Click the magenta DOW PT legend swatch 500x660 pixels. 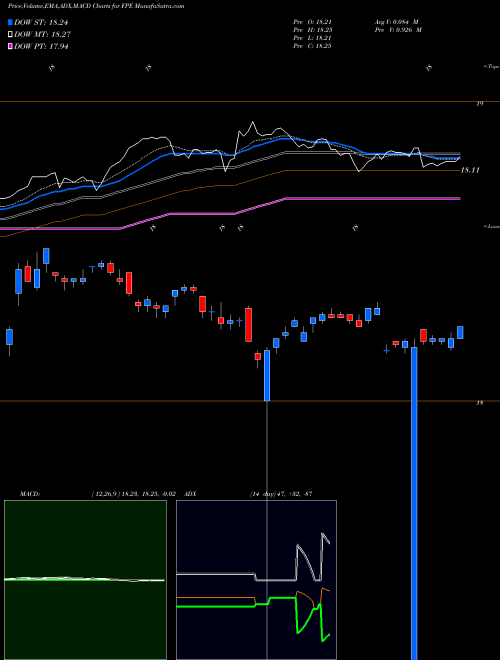pos(10,46)
